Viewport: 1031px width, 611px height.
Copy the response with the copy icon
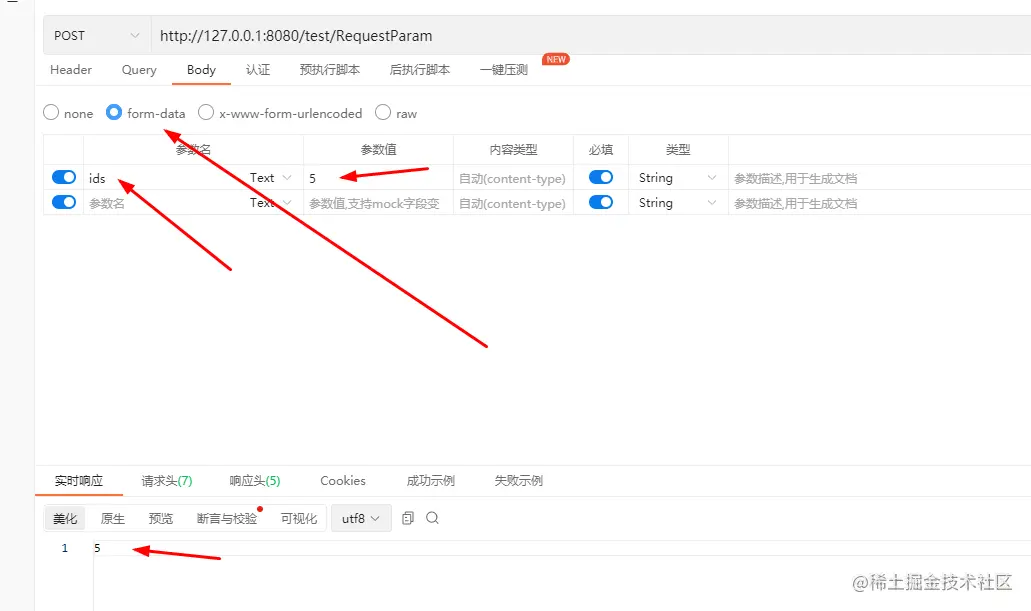(x=408, y=518)
